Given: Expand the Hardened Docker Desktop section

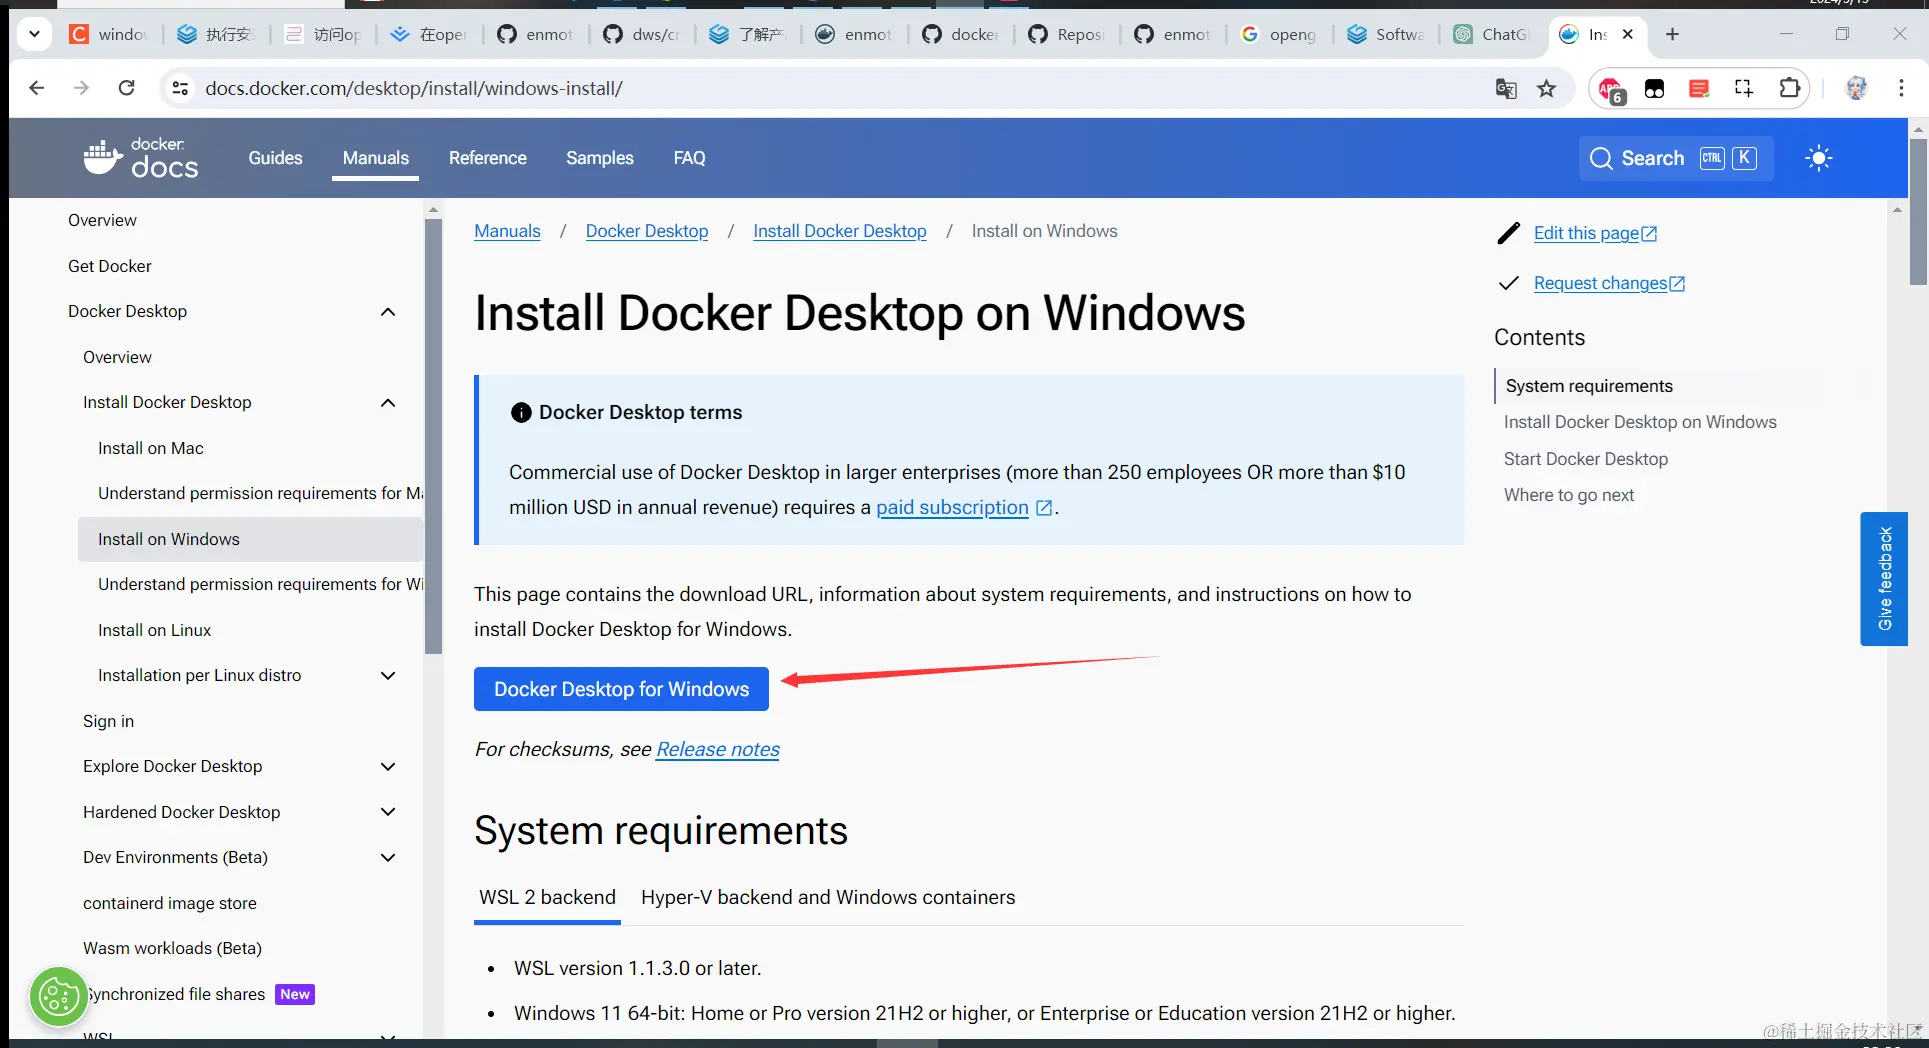Looking at the screenshot, I should tap(388, 812).
